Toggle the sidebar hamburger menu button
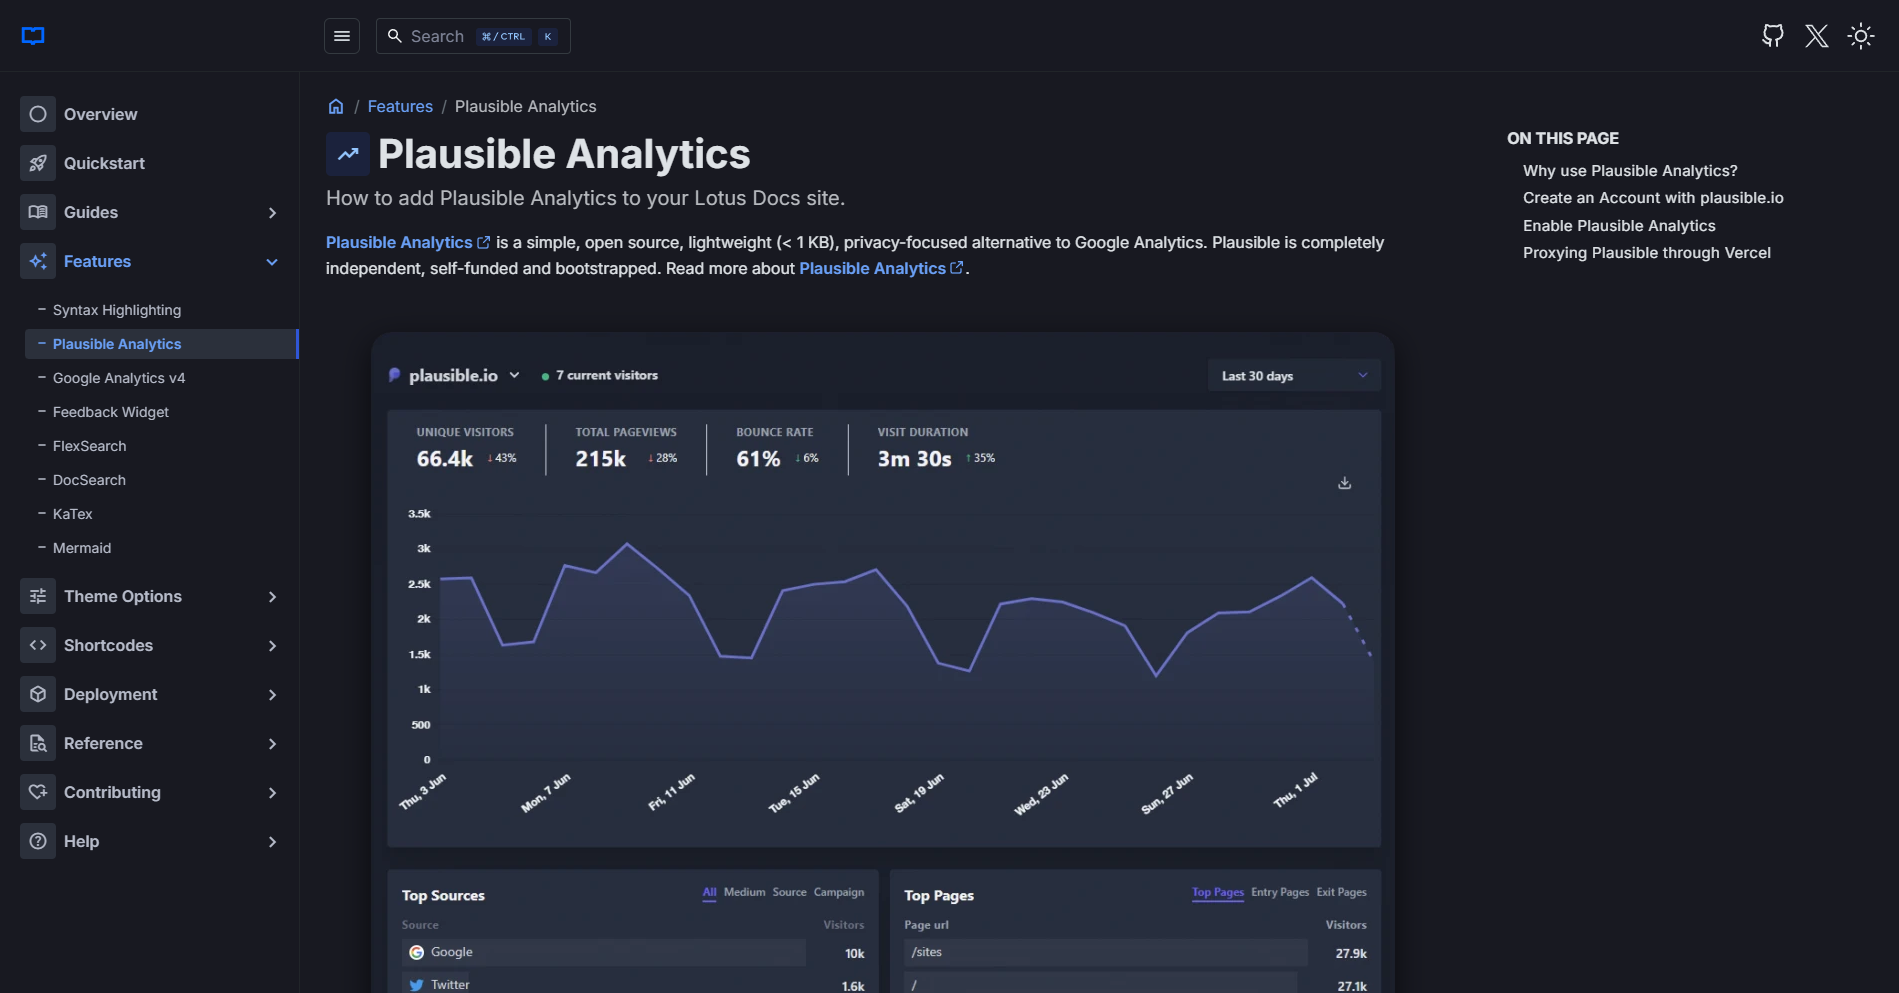This screenshot has width=1899, height=993. [342, 36]
